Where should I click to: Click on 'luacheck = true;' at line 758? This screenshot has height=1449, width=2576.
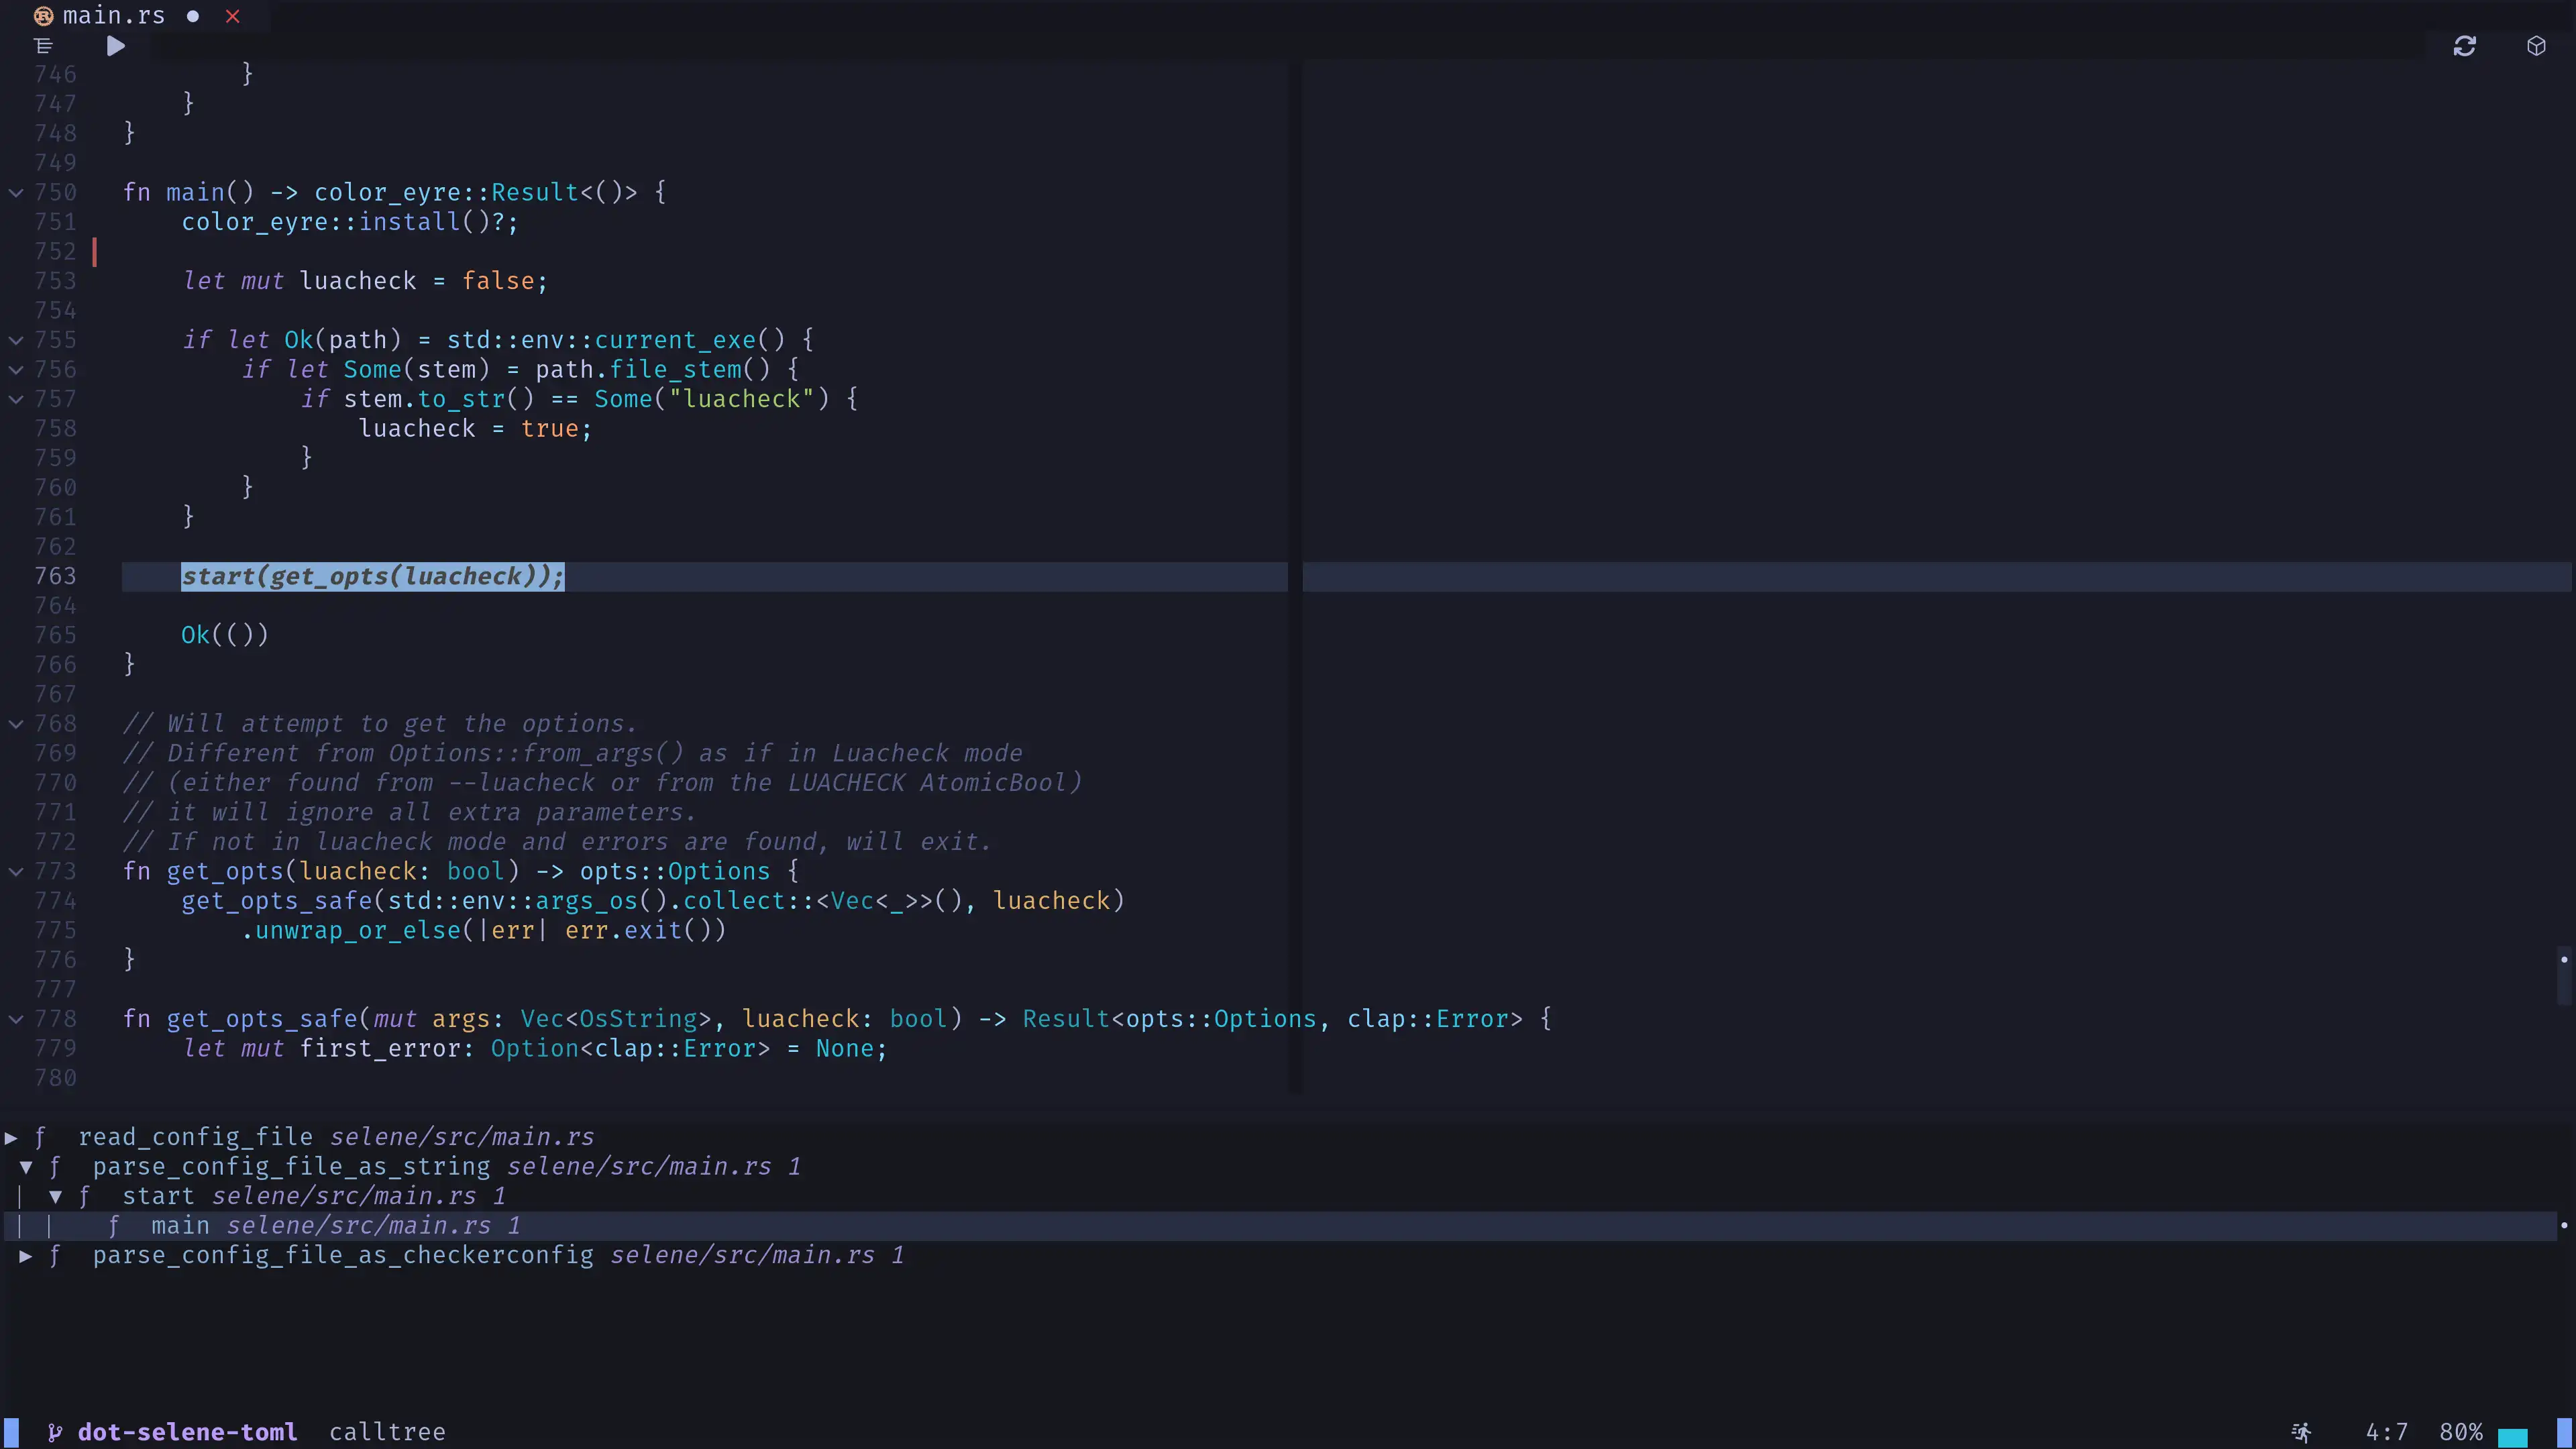click(476, 429)
